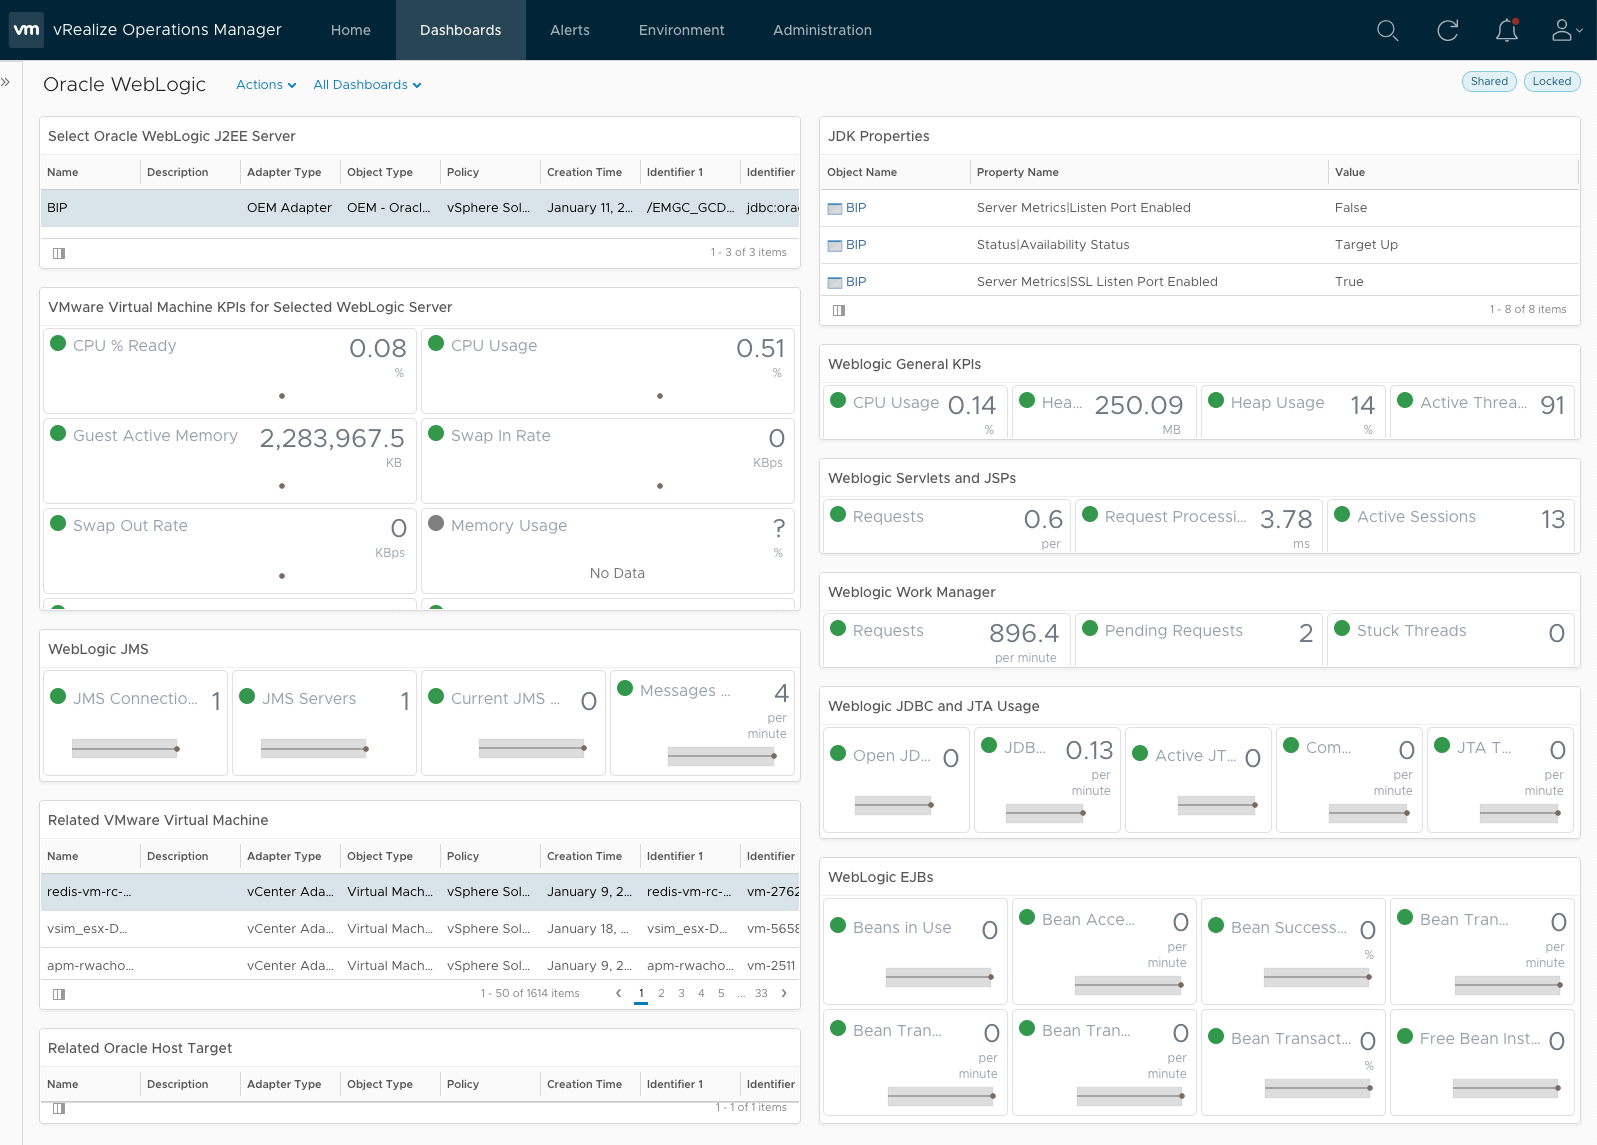Go to page 5 of VM table
Image resolution: width=1597 pixels, height=1145 pixels.
(721, 993)
